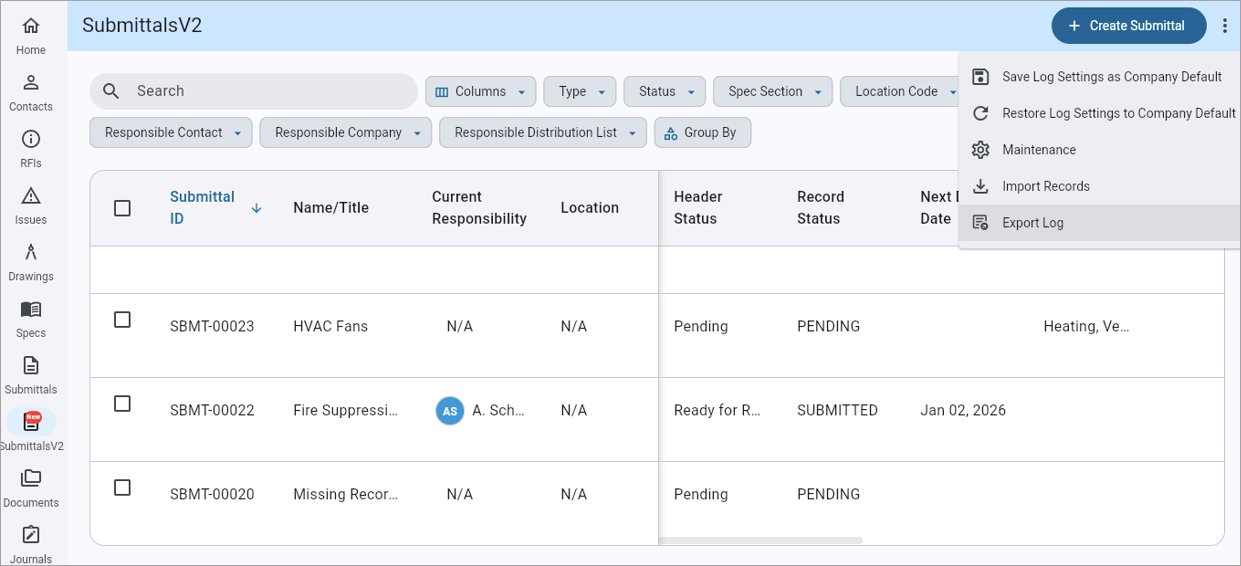Open Submittals document icon in sidebar
The width and height of the screenshot is (1241, 566).
(x=31, y=365)
